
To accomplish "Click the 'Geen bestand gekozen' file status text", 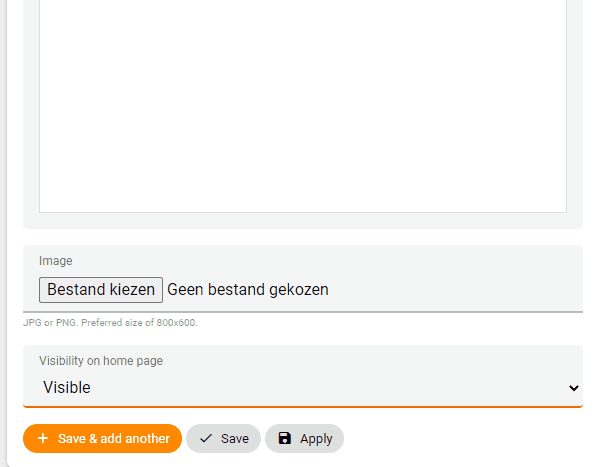I will coord(248,290).
